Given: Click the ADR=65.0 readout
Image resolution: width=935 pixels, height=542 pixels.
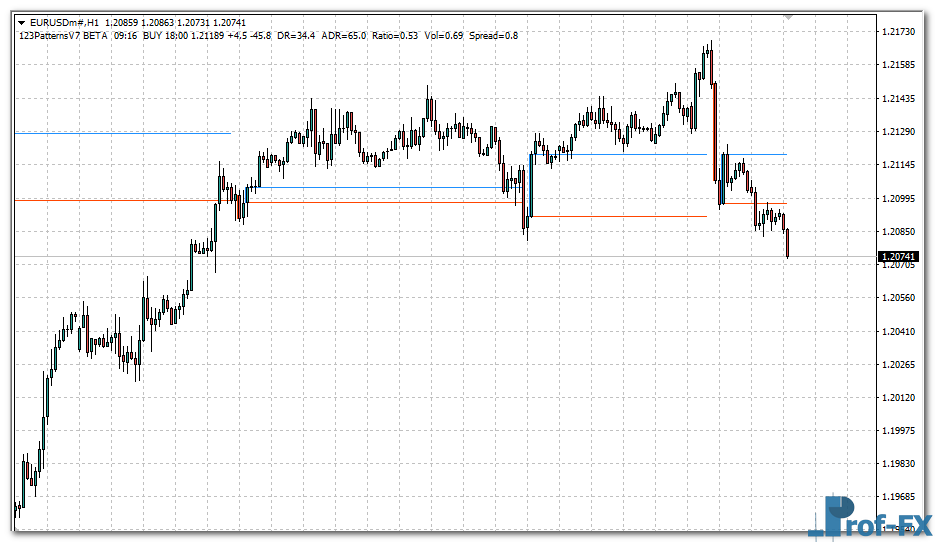Looking at the screenshot, I should [345, 36].
